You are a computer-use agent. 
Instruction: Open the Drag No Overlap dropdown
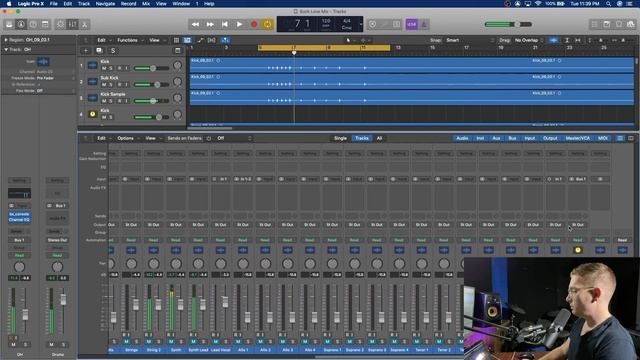click(x=529, y=40)
